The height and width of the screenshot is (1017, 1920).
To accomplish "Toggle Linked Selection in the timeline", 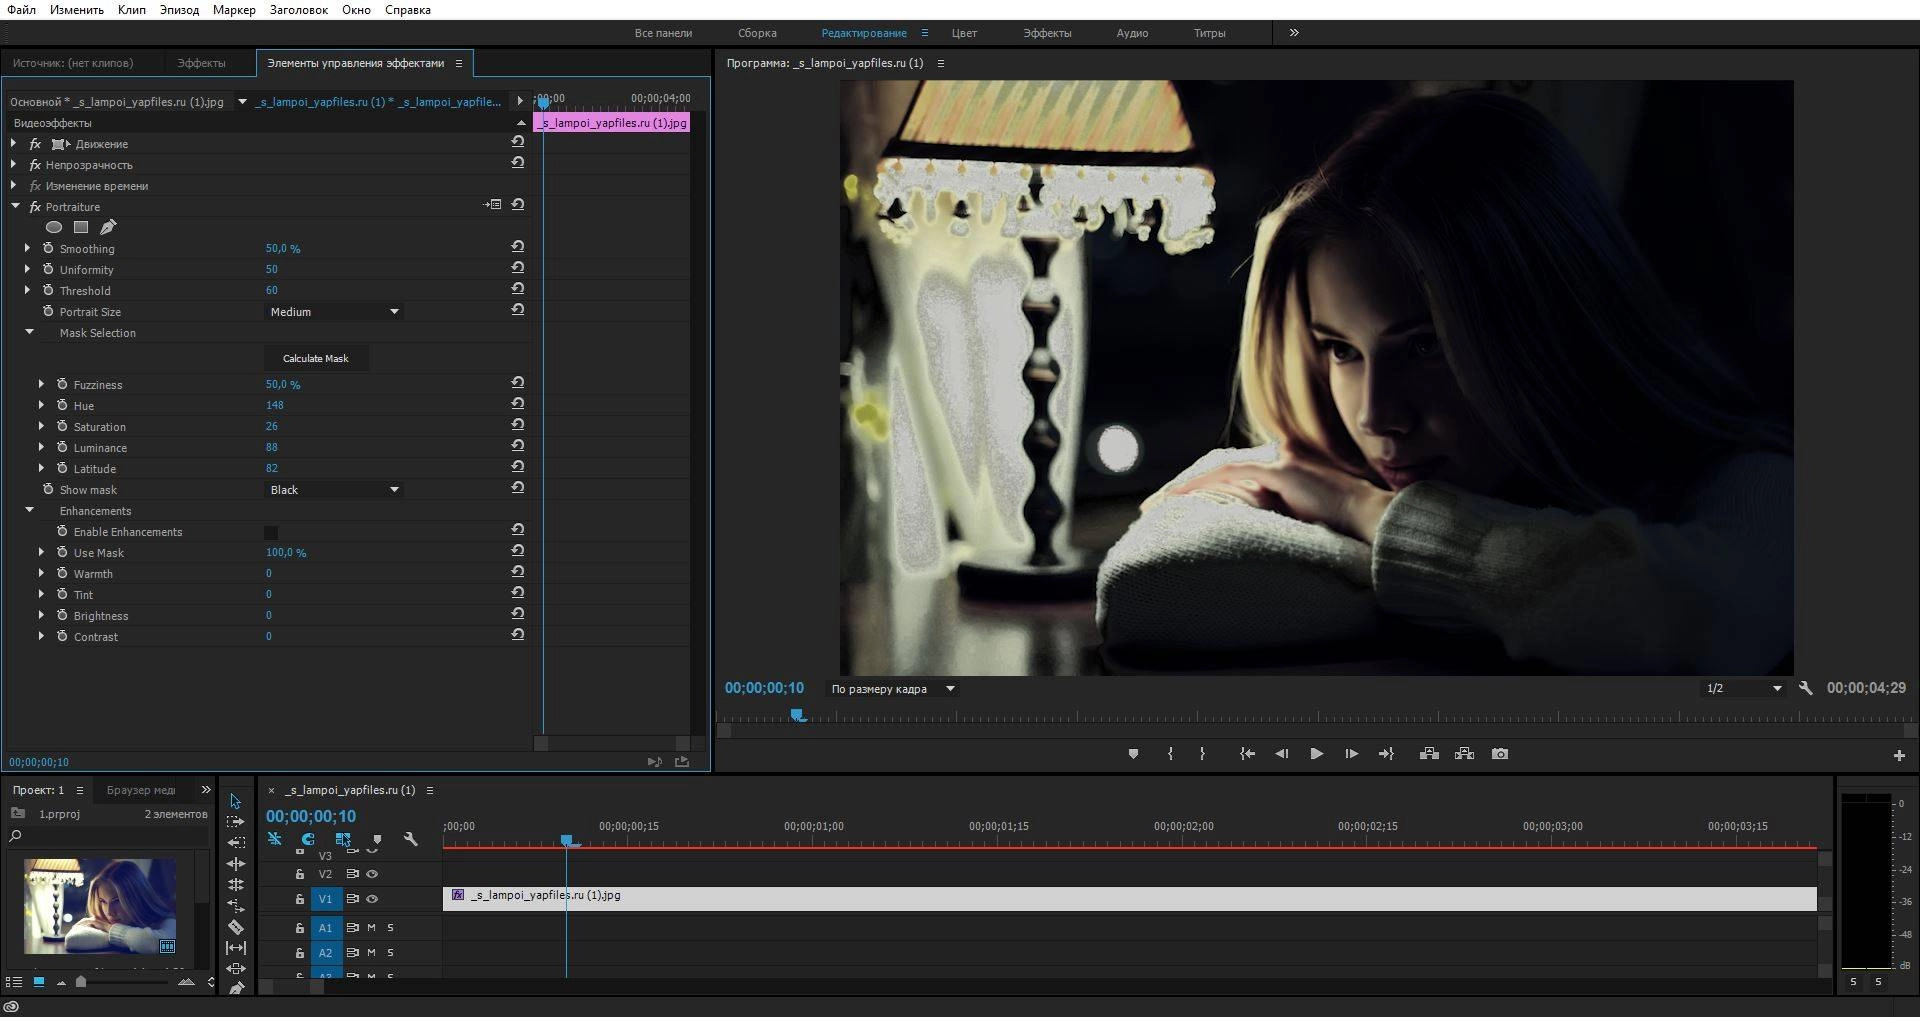I will (343, 839).
